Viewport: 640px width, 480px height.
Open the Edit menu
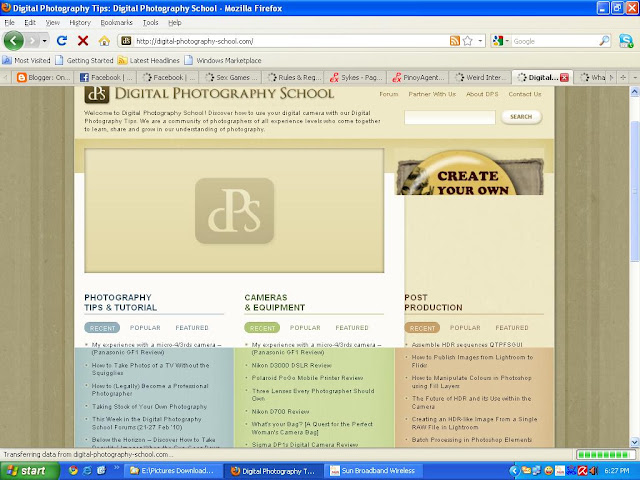tap(30, 22)
